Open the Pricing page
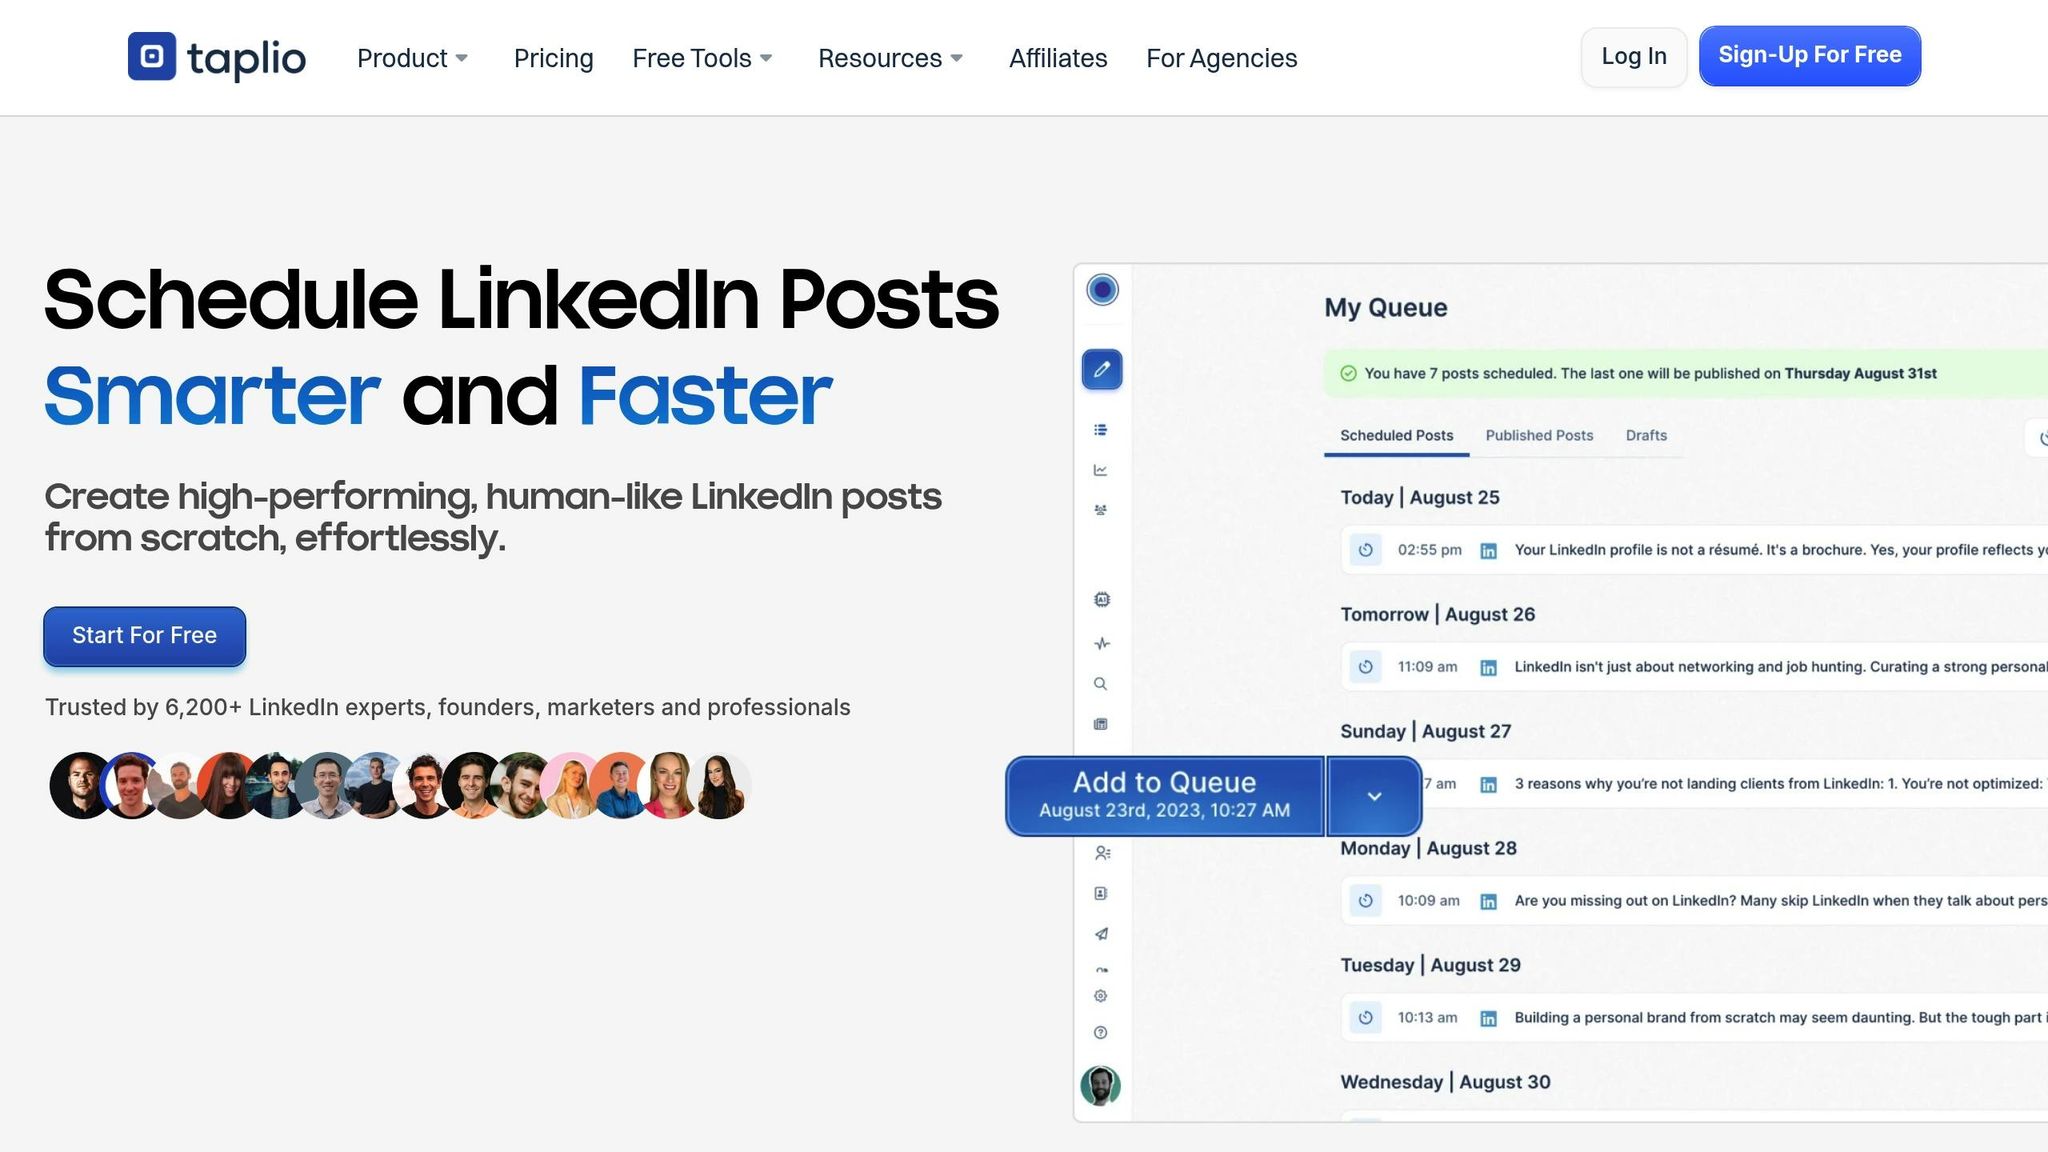Screen dimensions: 2048x1152 pyautogui.click(x=553, y=58)
